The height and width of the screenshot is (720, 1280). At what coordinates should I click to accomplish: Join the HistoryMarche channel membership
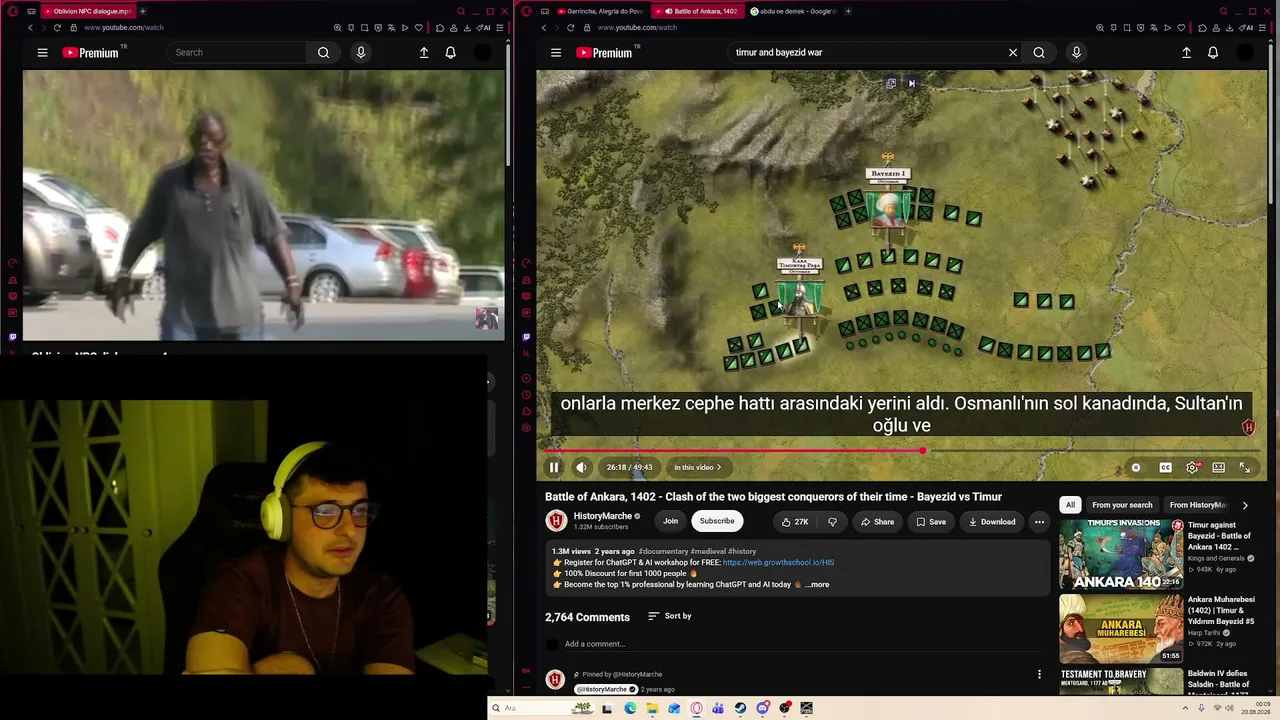click(x=670, y=521)
